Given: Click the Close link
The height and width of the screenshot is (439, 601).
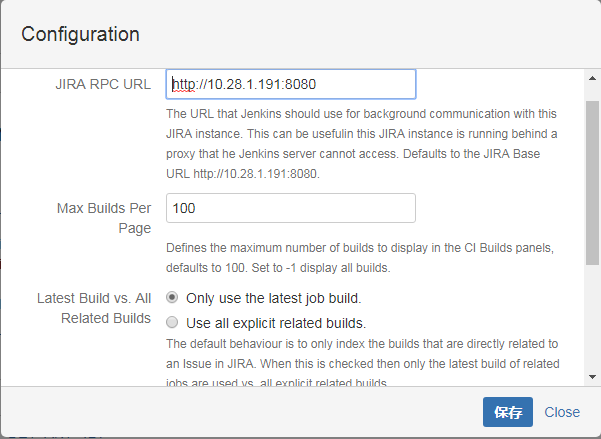Looking at the screenshot, I should (x=562, y=412).
